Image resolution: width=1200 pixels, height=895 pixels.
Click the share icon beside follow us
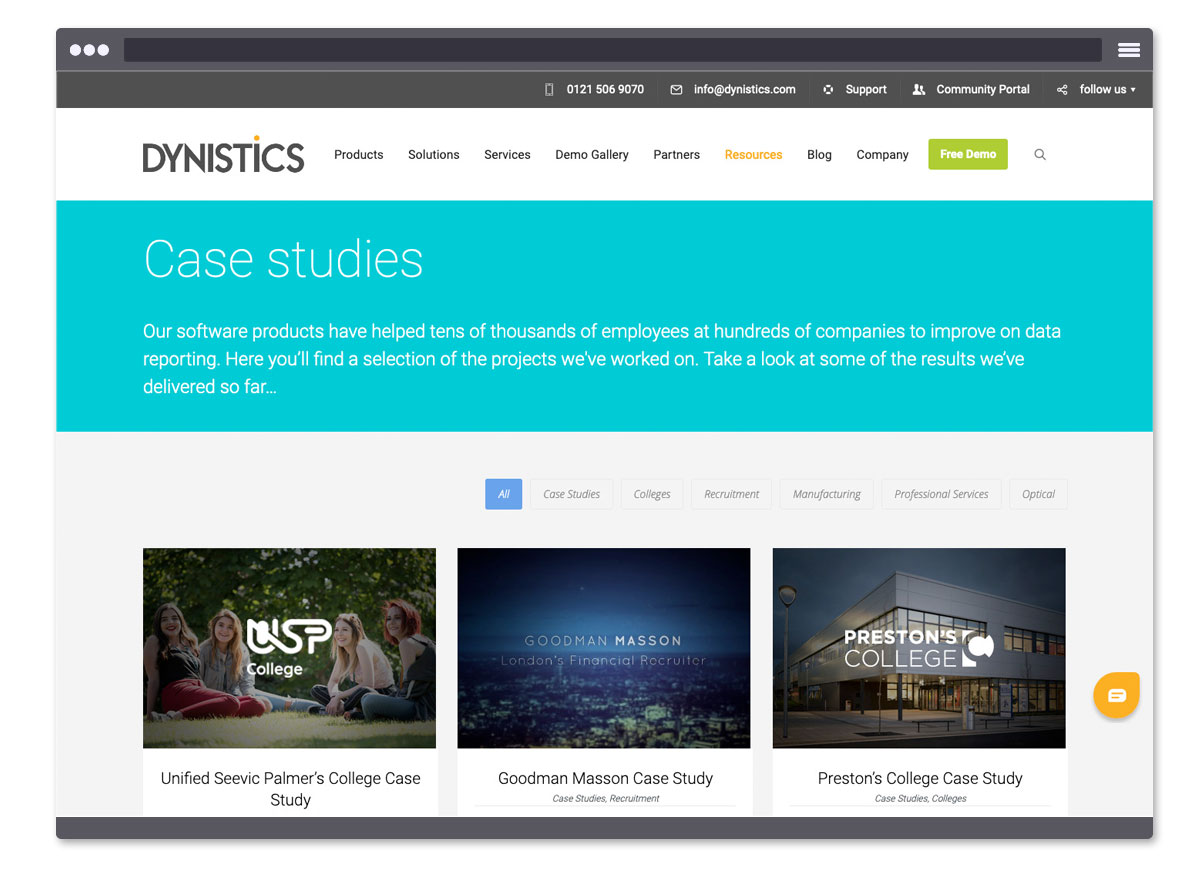click(x=1062, y=90)
